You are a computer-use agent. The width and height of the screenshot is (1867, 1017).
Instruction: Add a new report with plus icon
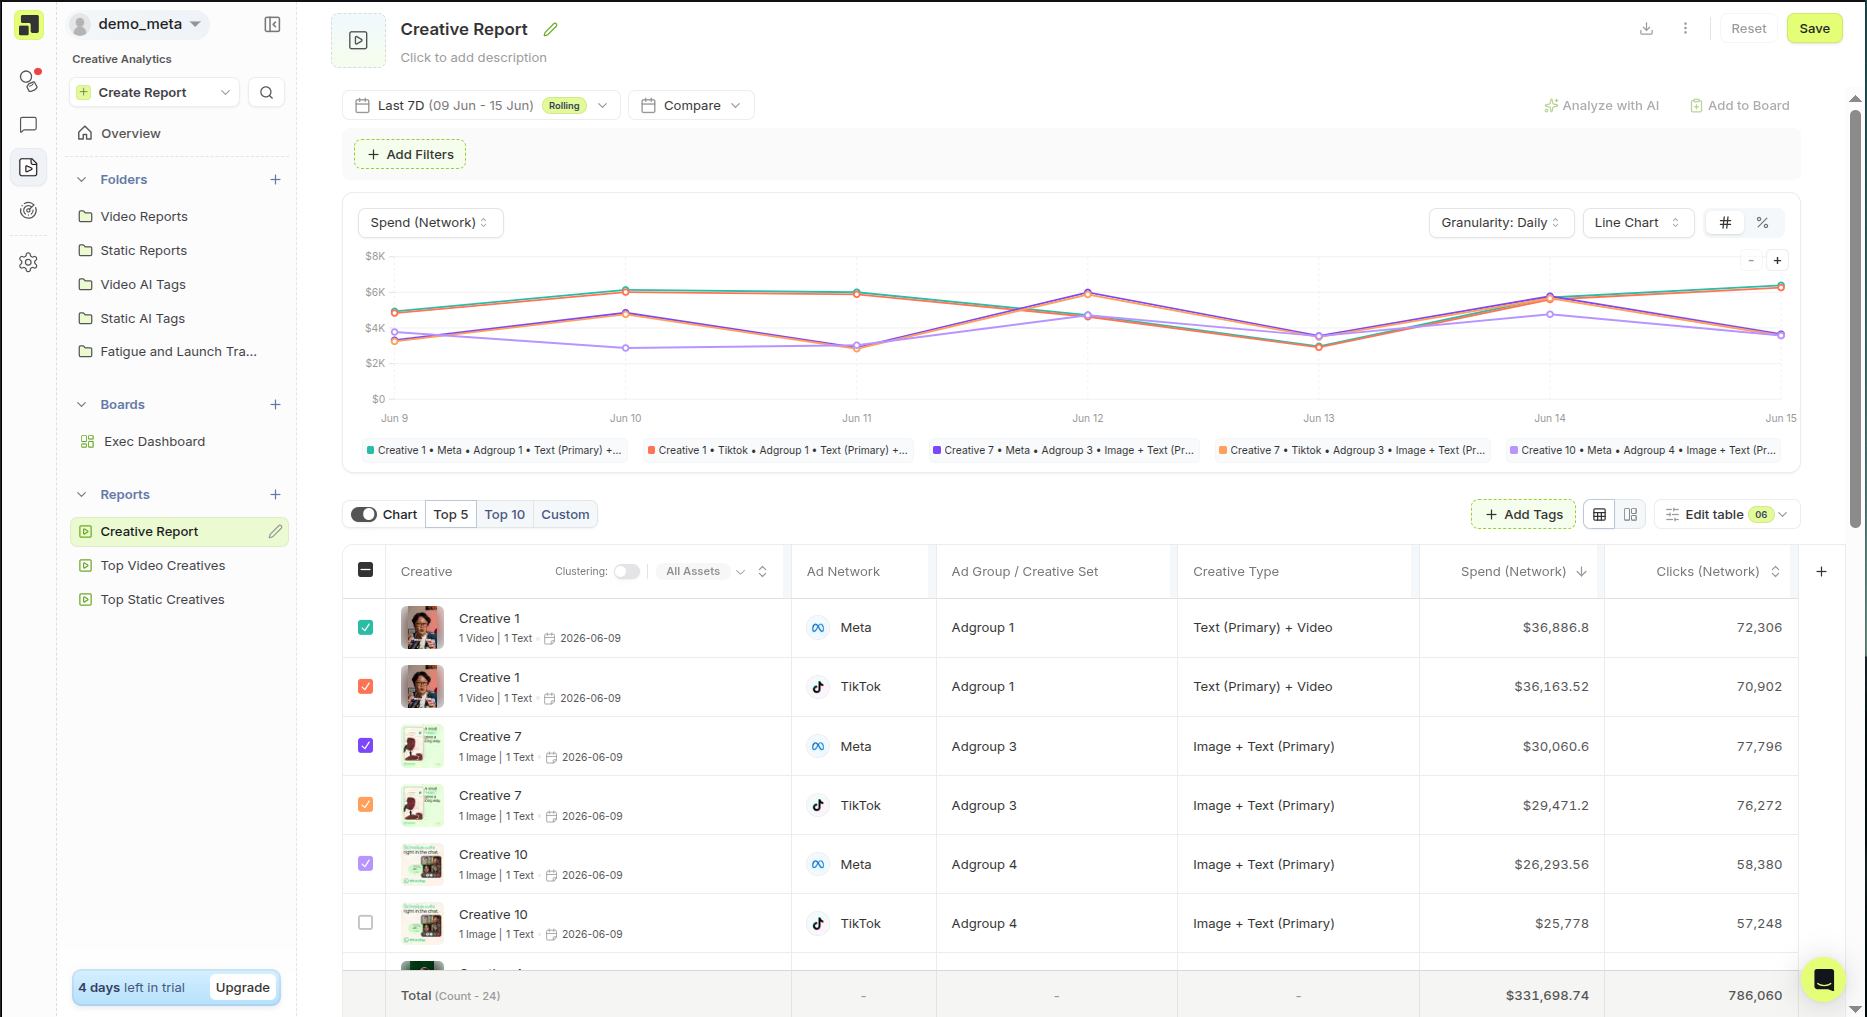tap(275, 494)
